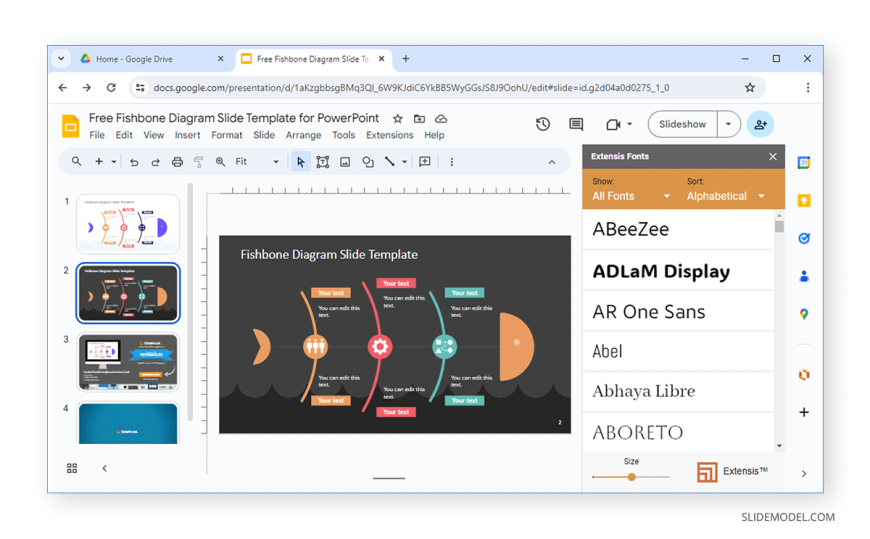
Task: Collapse the filmstrip panel arrow
Action: tap(104, 468)
